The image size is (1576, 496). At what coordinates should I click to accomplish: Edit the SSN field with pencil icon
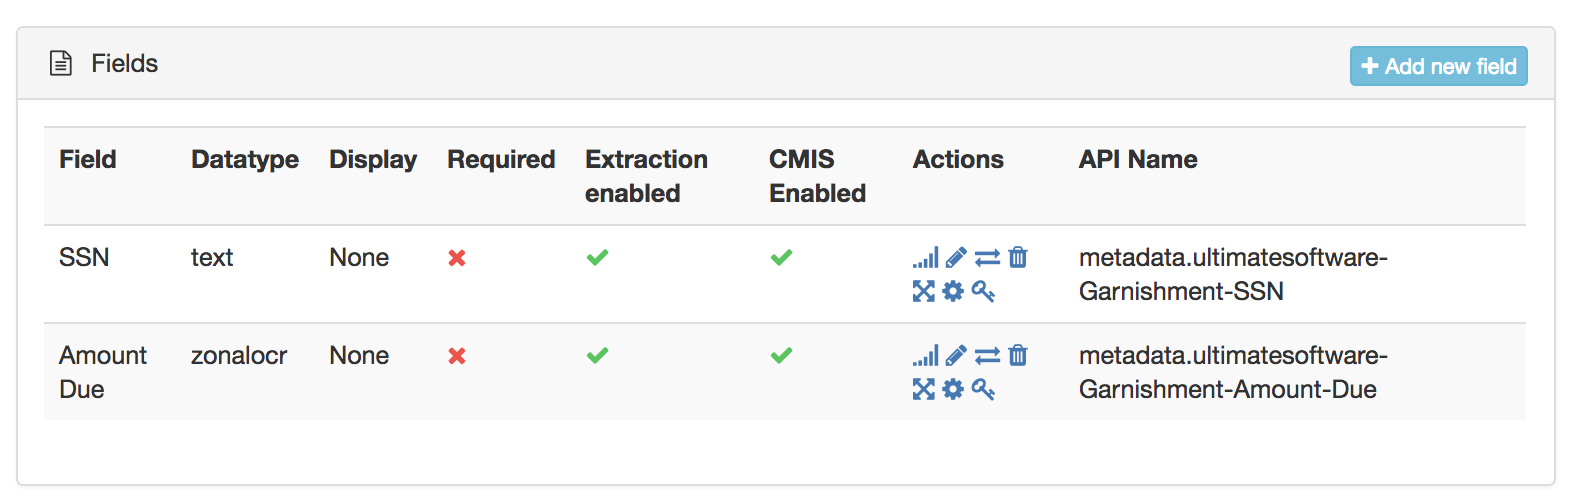[x=956, y=258]
